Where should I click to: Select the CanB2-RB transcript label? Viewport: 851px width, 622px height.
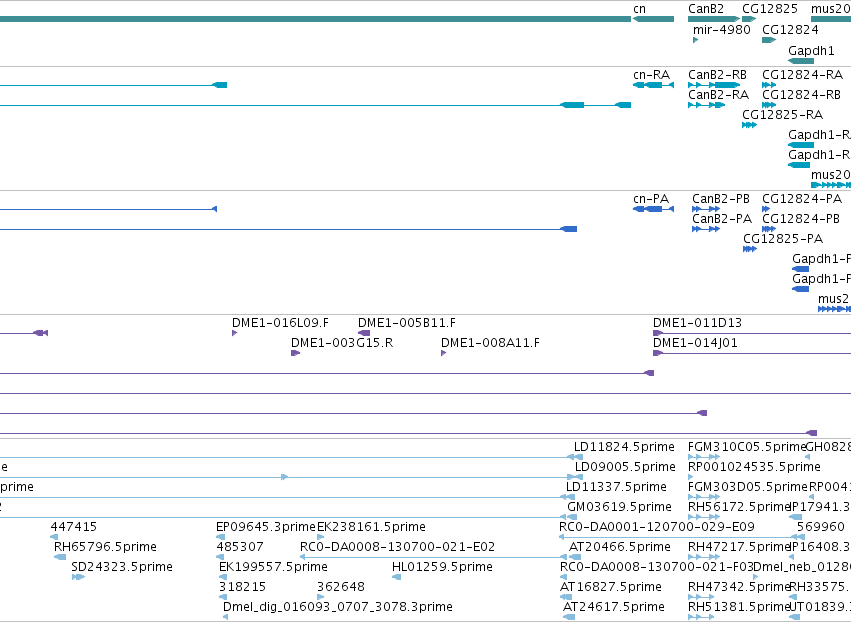coord(717,75)
